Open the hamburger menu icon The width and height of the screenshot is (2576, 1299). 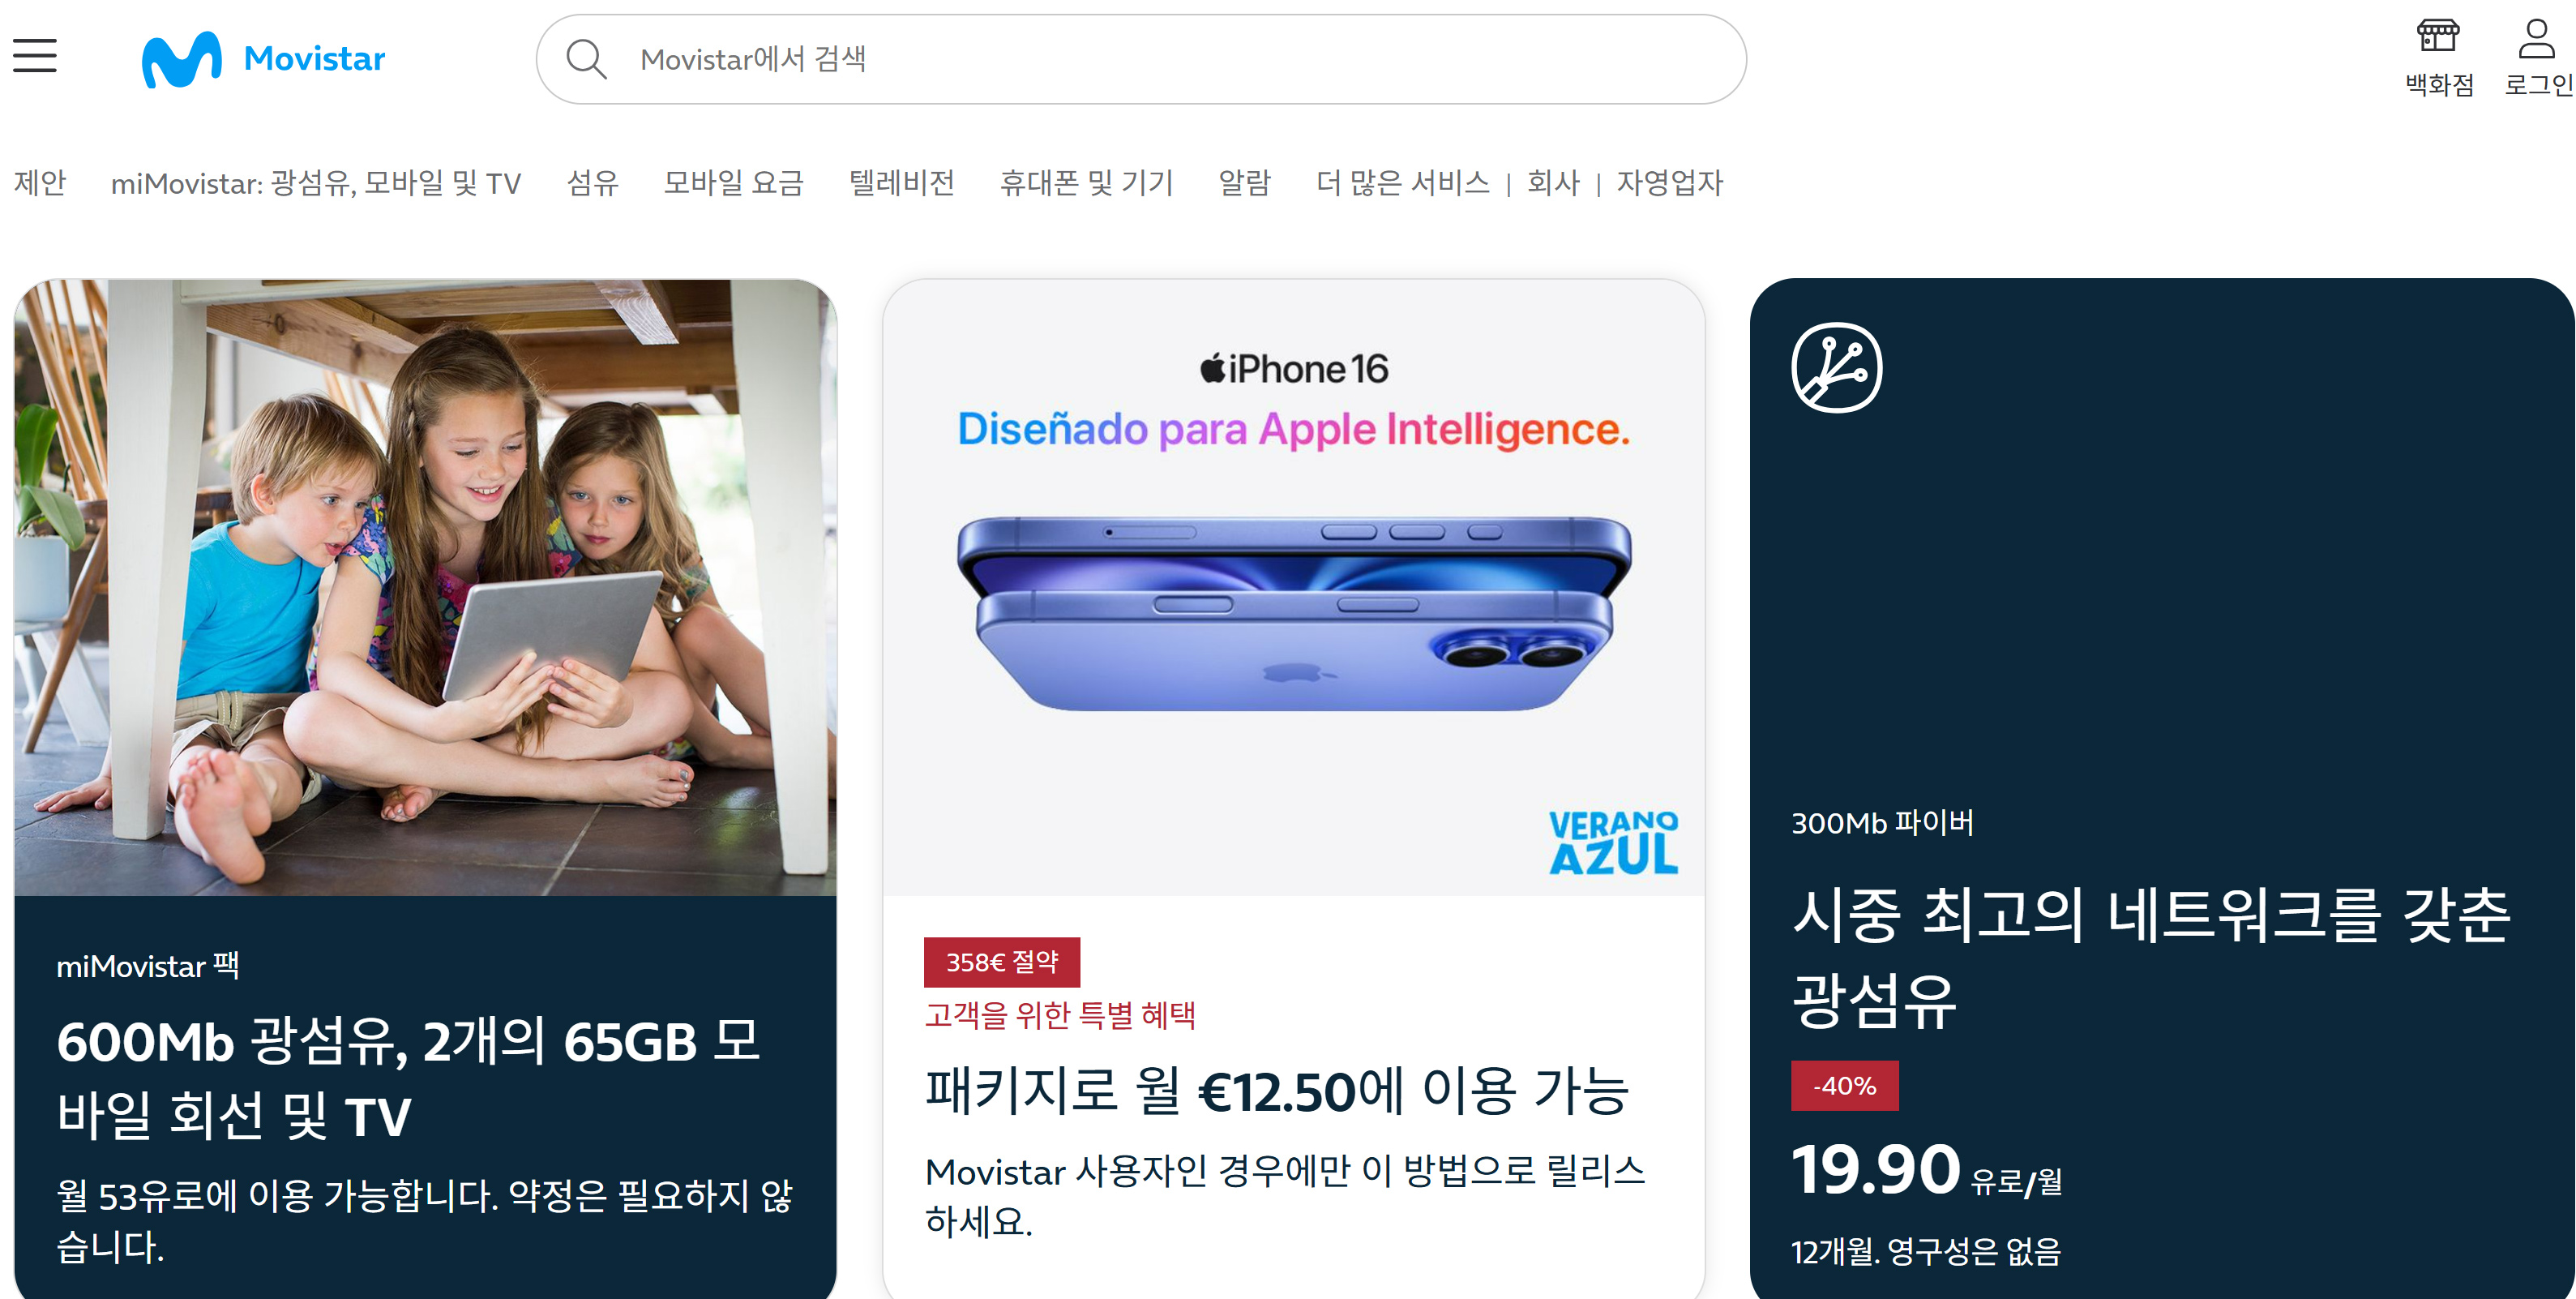(35, 56)
